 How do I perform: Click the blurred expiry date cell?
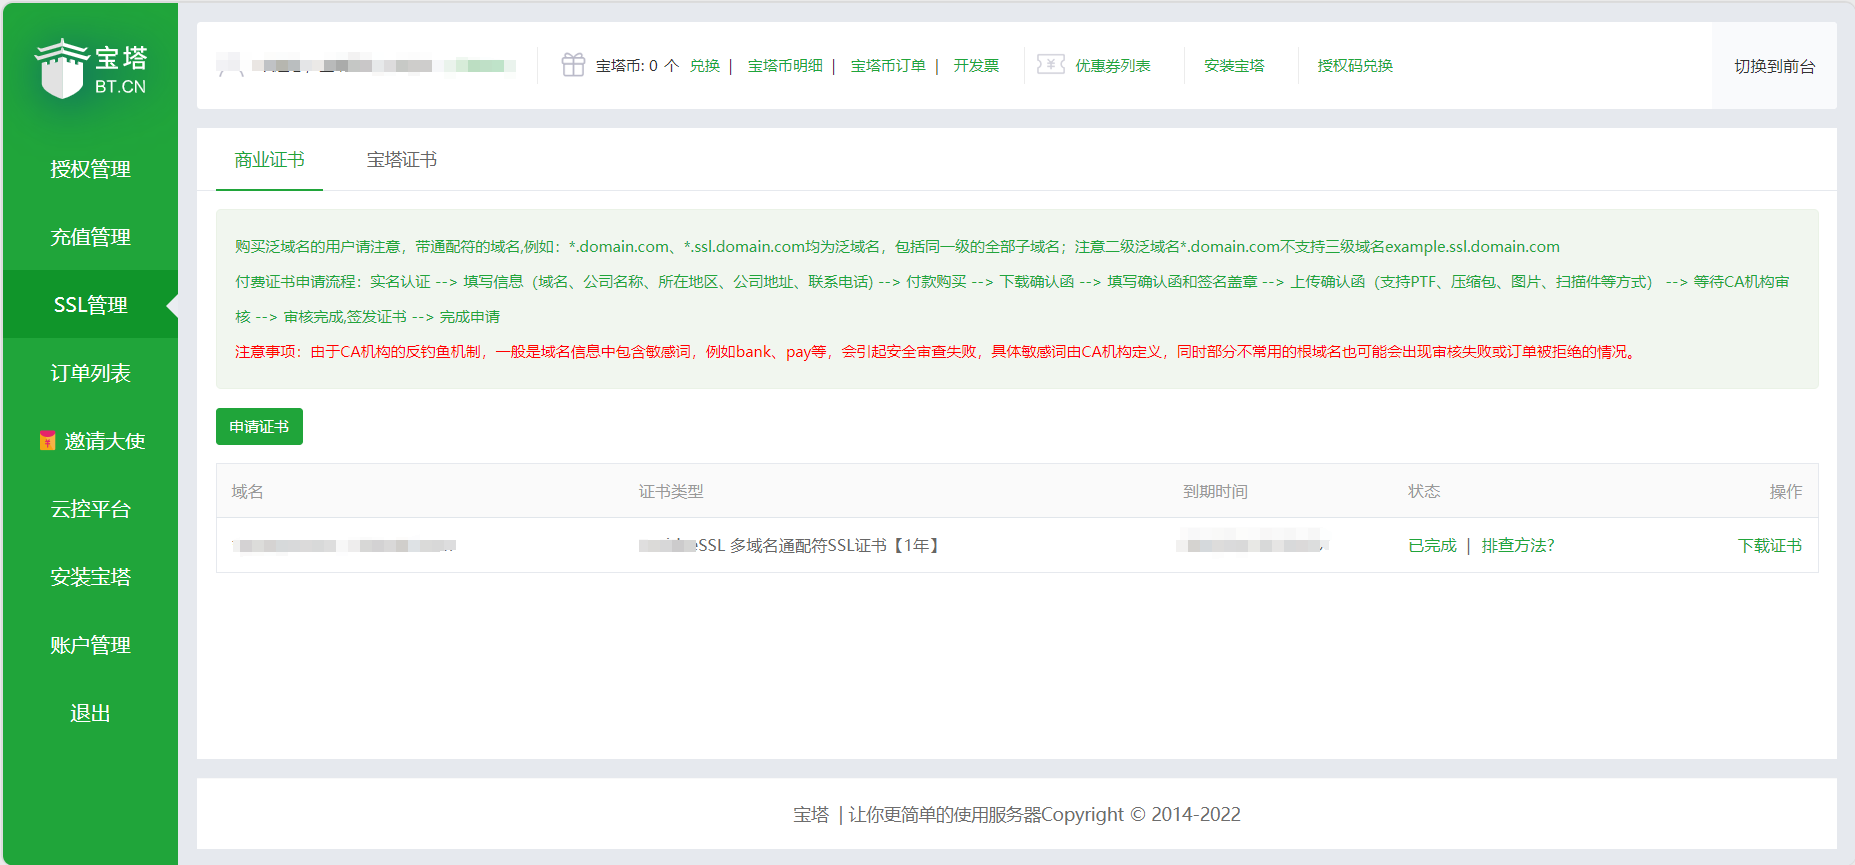click(x=1253, y=546)
